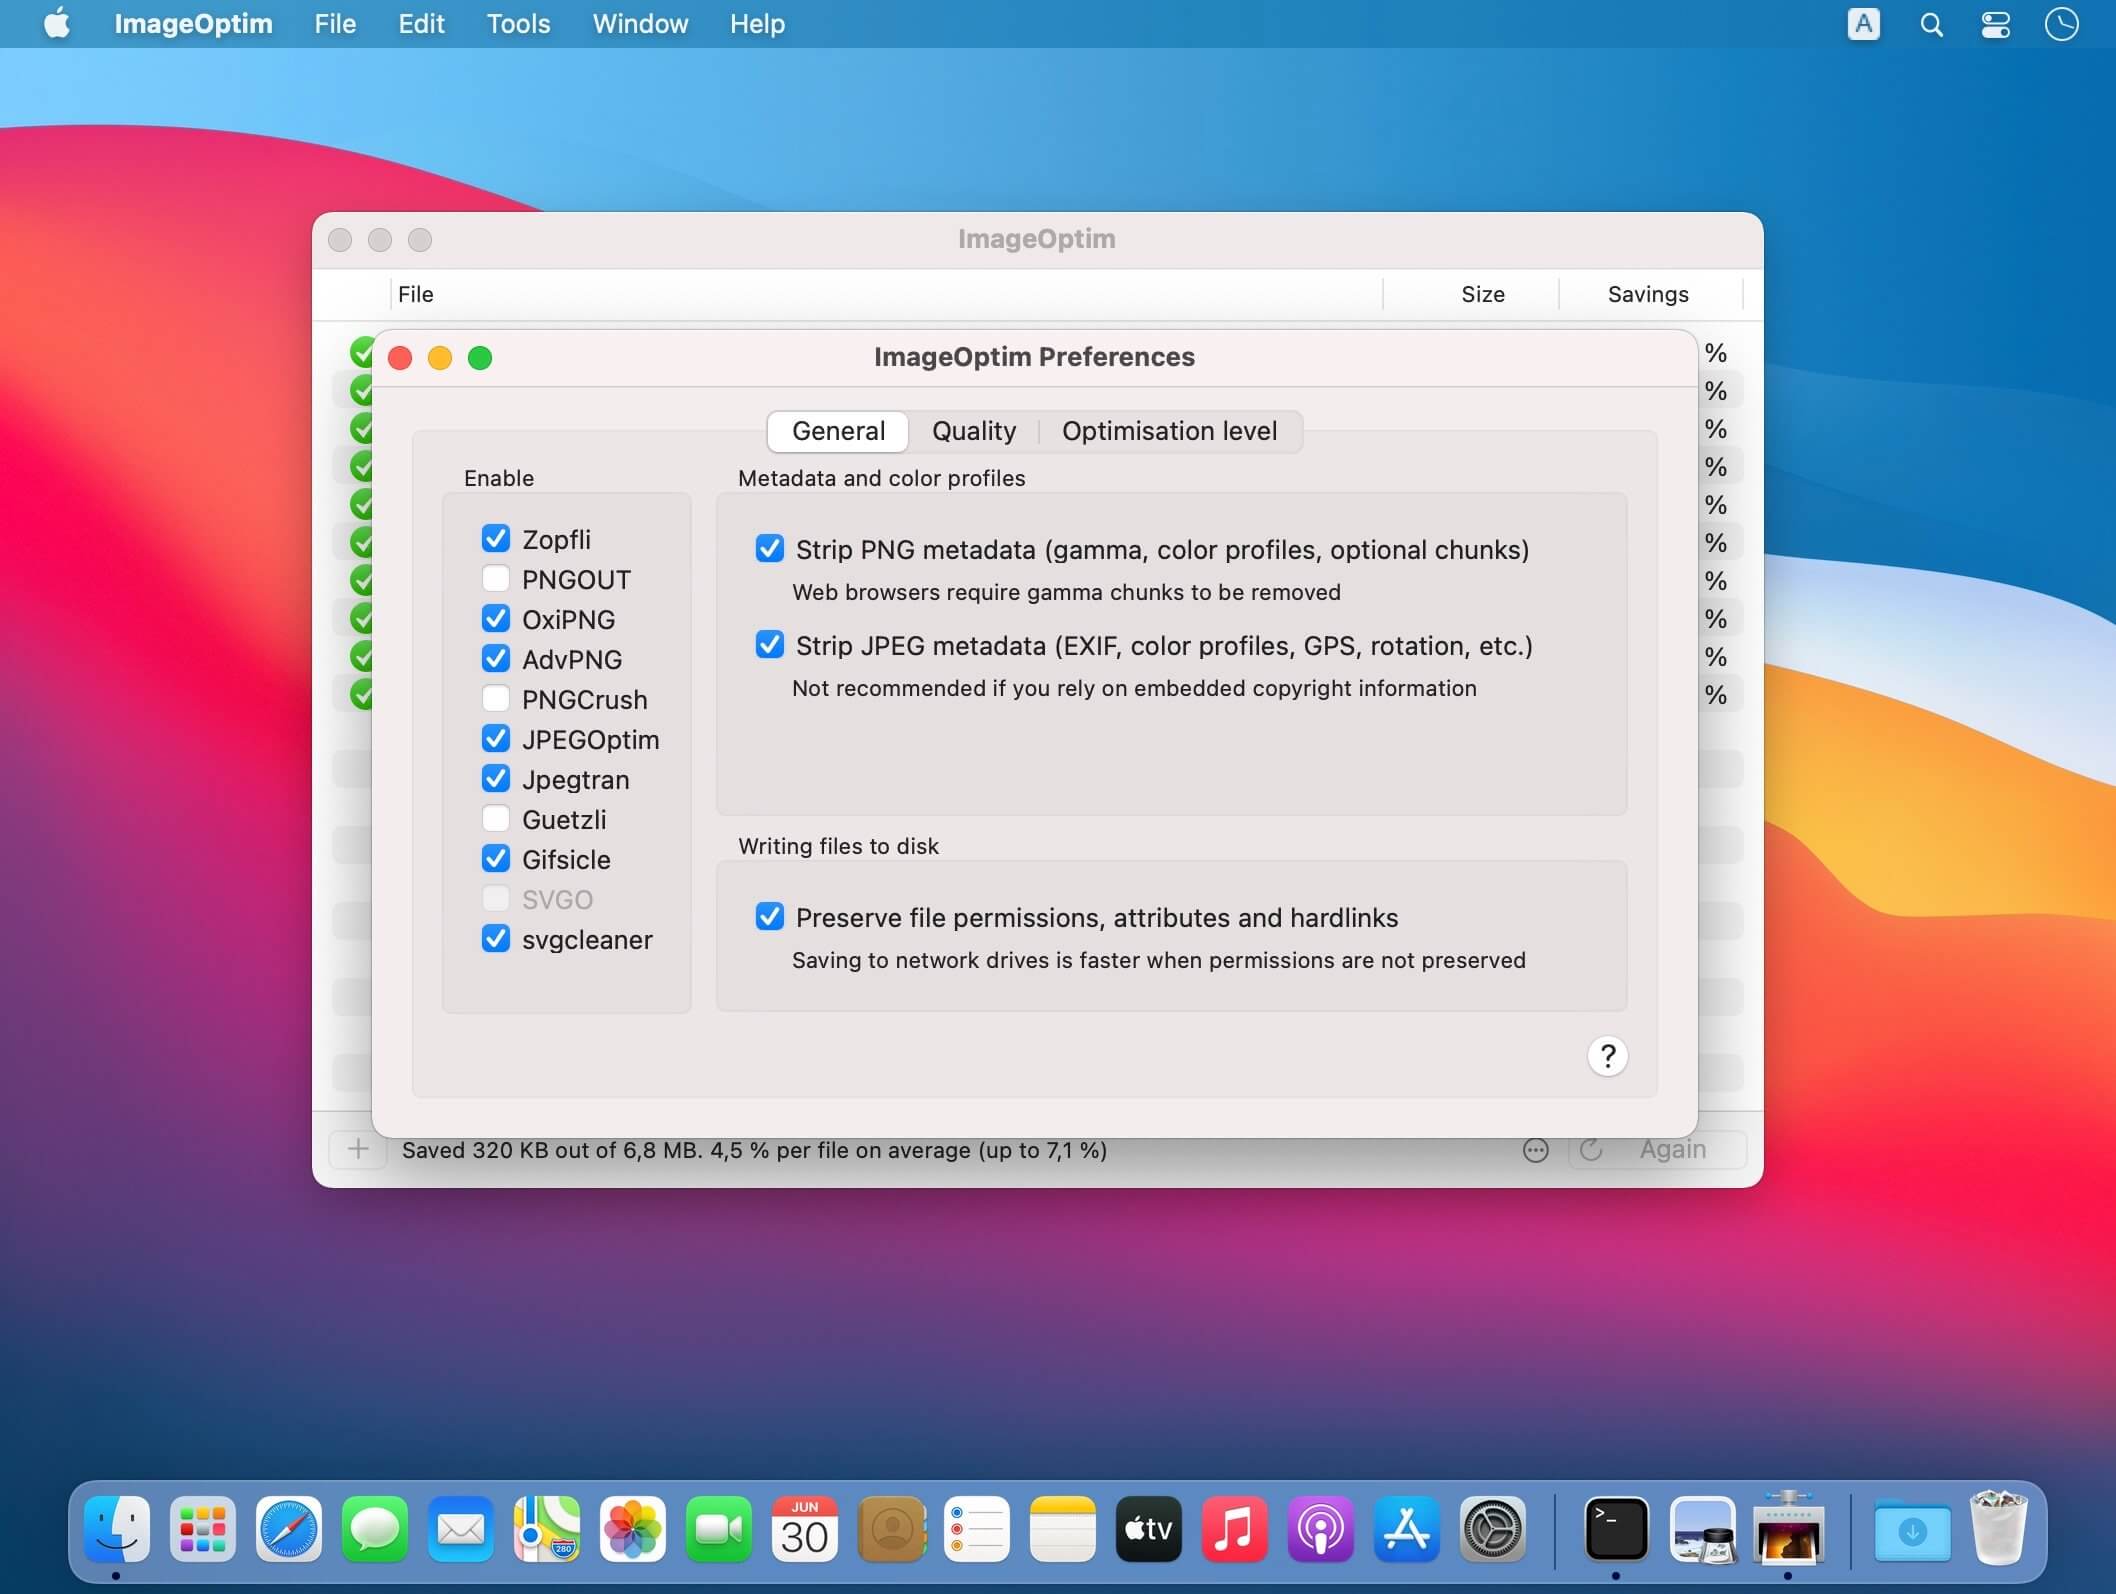Toggle the Jpegtran checkbox

496,779
